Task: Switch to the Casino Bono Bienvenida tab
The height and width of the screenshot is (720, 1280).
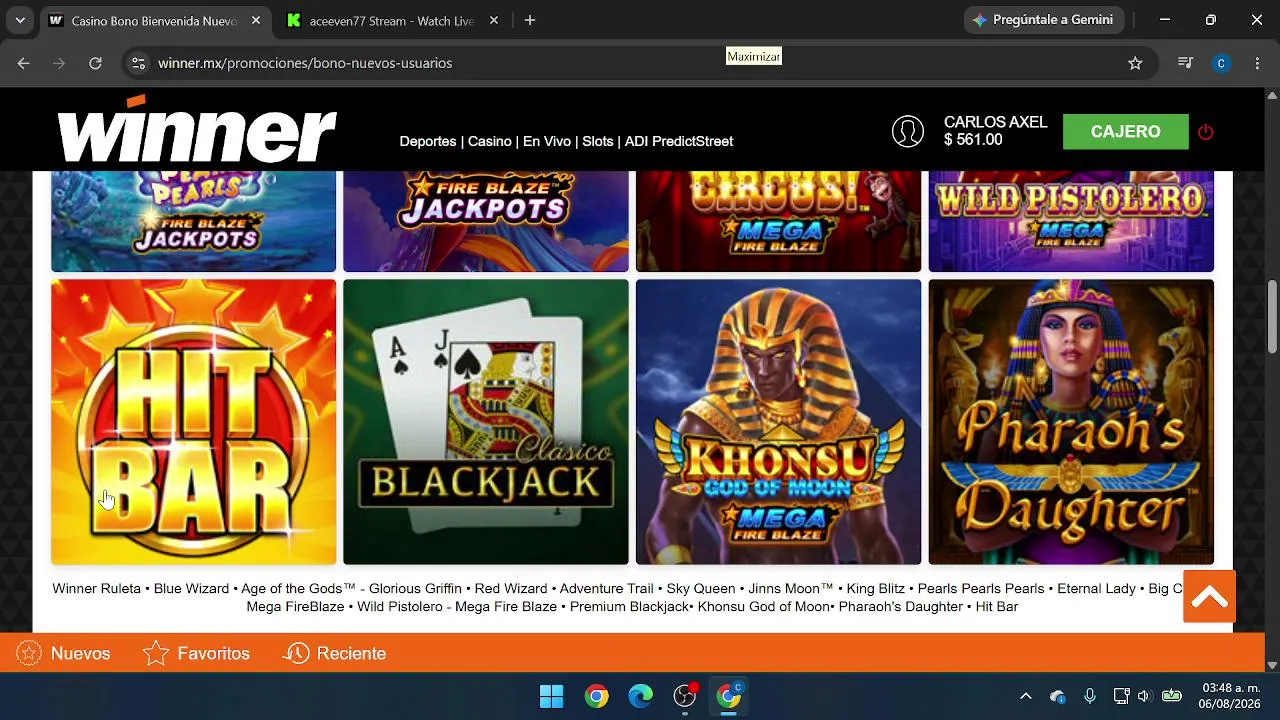Action: 155,20
